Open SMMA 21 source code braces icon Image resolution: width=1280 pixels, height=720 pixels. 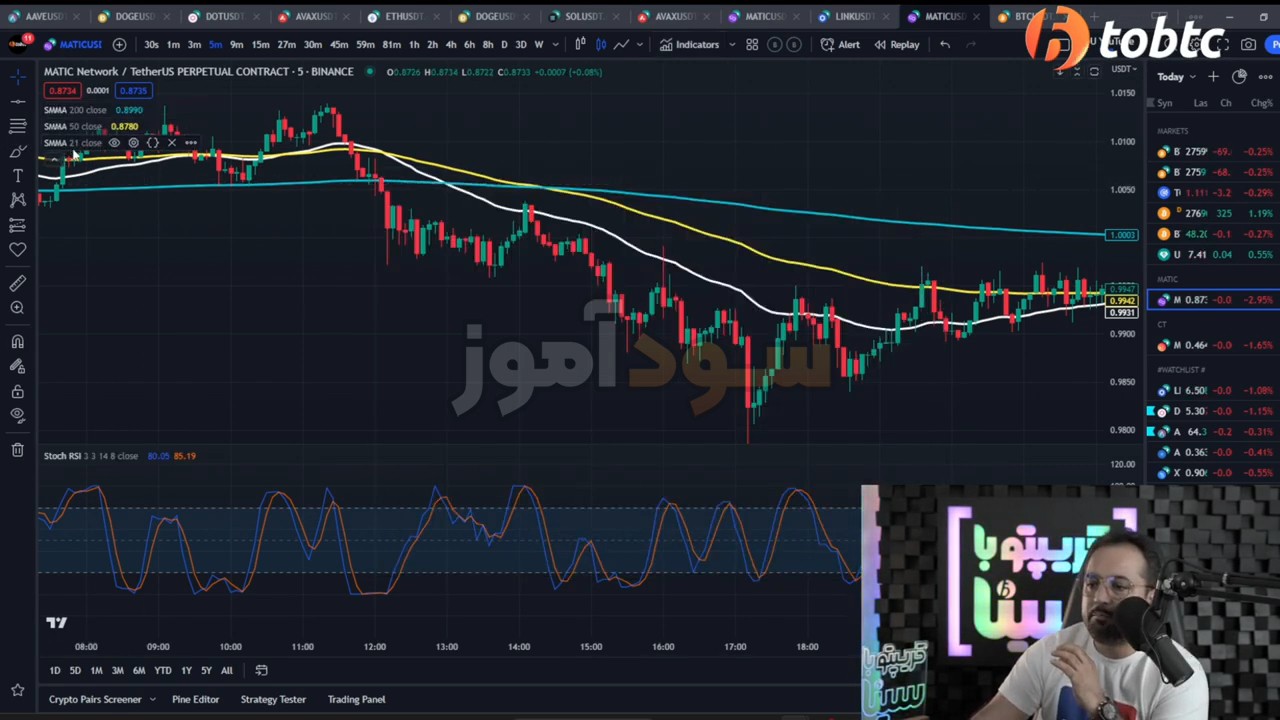(153, 143)
